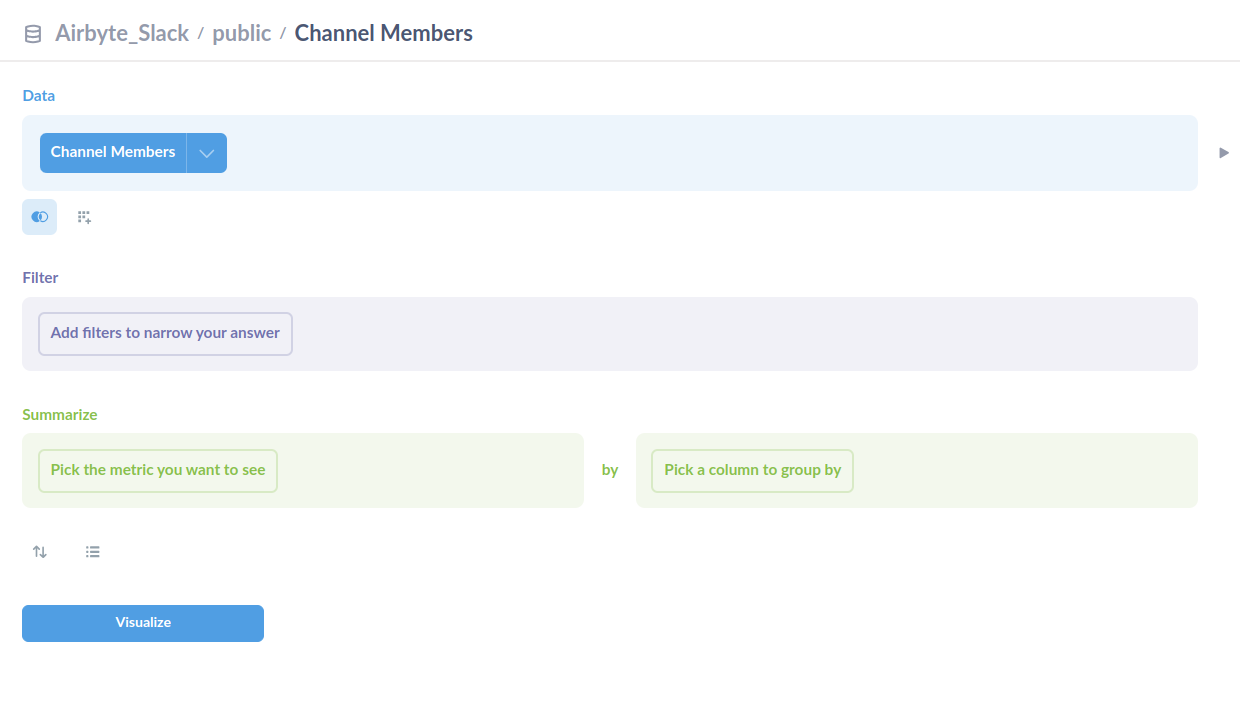Image resolution: width=1240 pixels, height=705 pixels.
Task: Expand the Channel Members column picker chevron
Action: coord(207,153)
